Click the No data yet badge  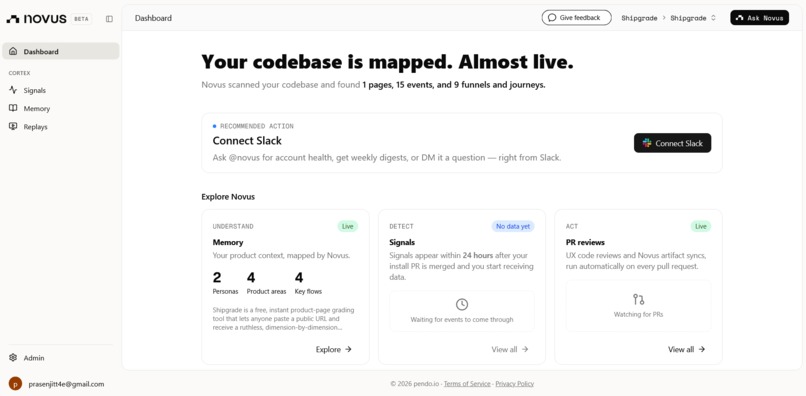pyautogui.click(x=512, y=226)
